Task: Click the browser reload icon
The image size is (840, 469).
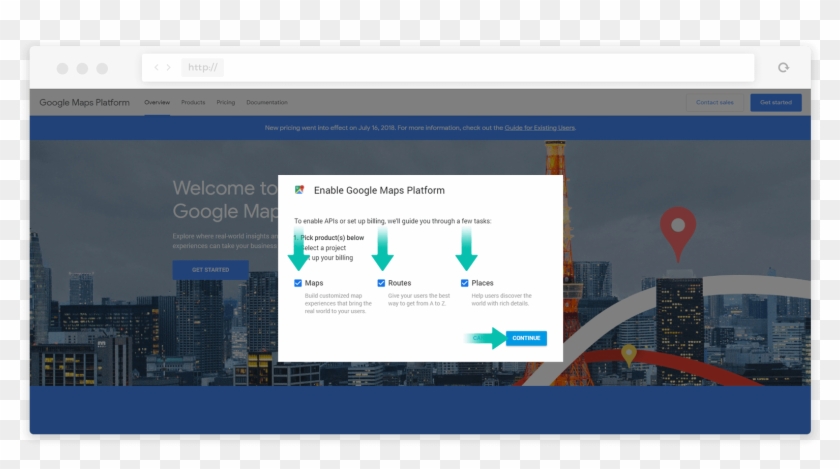Action: [783, 68]
